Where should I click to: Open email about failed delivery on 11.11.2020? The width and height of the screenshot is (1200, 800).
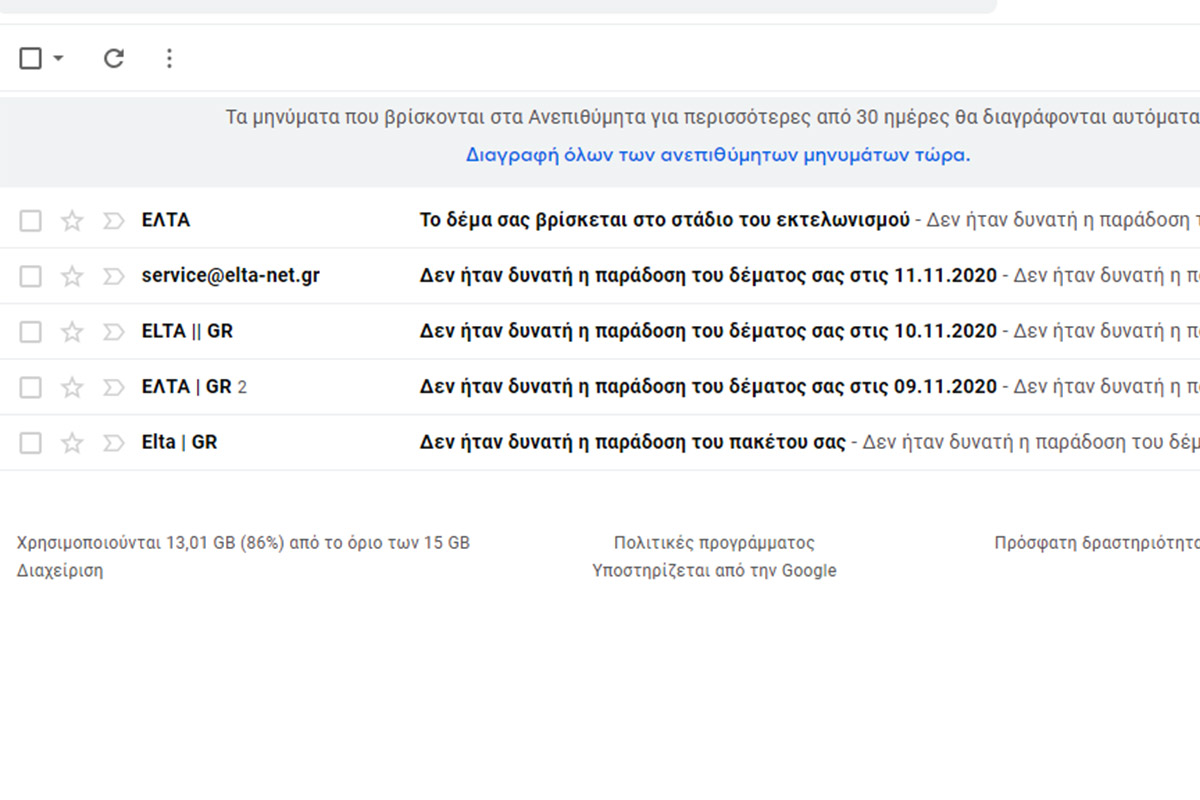[x=708, y=275]
